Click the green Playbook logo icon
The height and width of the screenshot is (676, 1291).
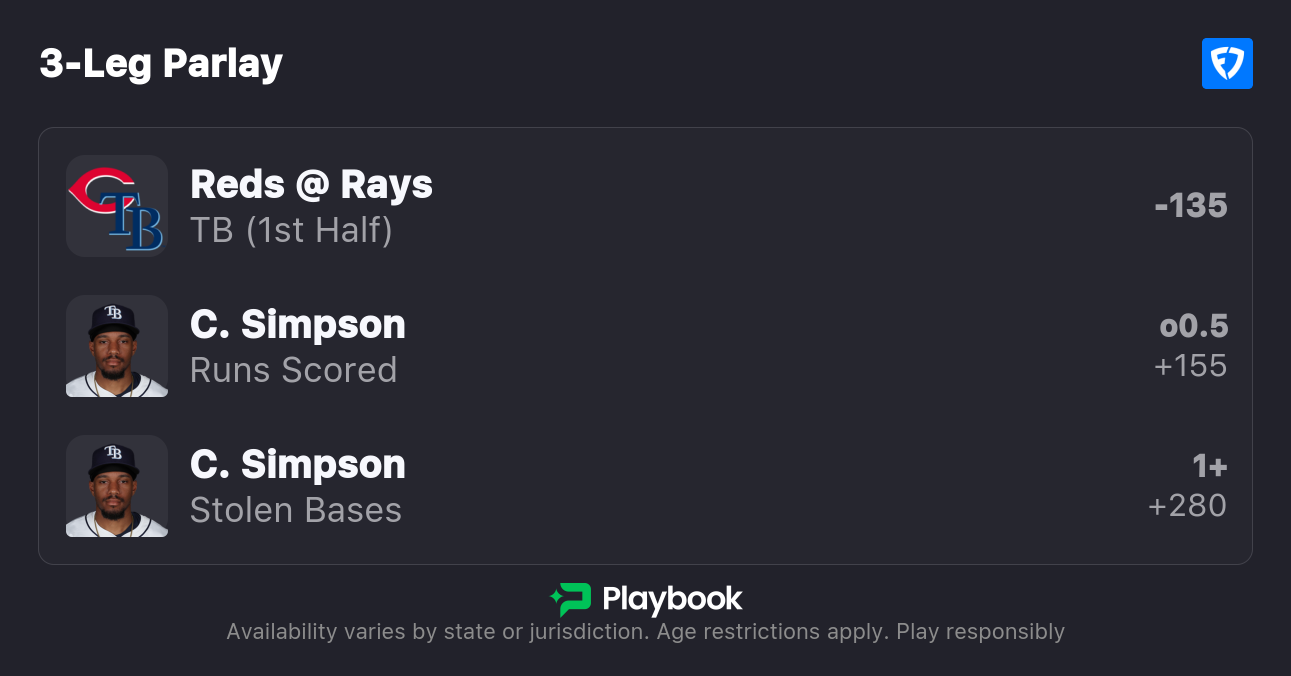click(571, 599)
